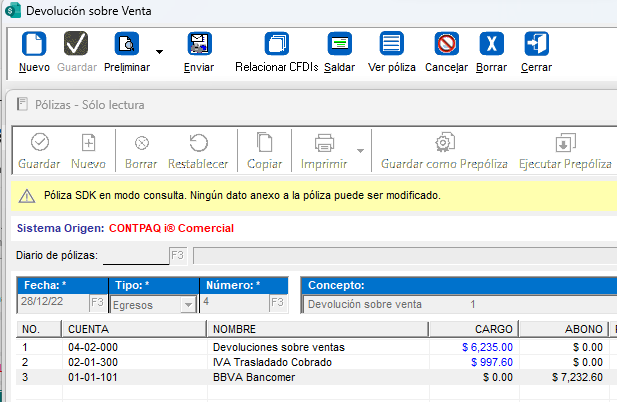Open Relacionar CFDIs tool
Image resolution: width=617 pixels, height=402 pixels.
(275, 46)
